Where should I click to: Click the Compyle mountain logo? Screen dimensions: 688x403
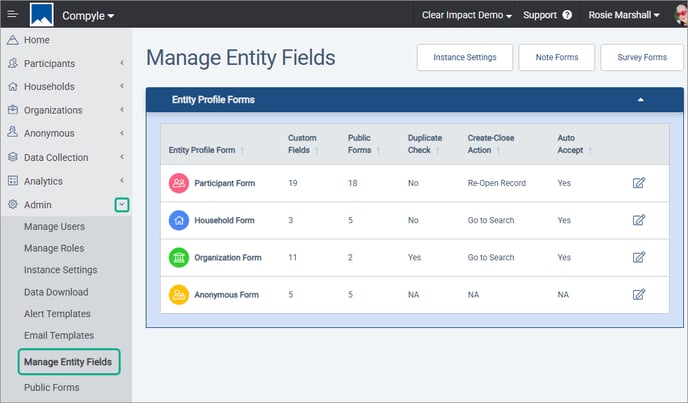[42, 14]
